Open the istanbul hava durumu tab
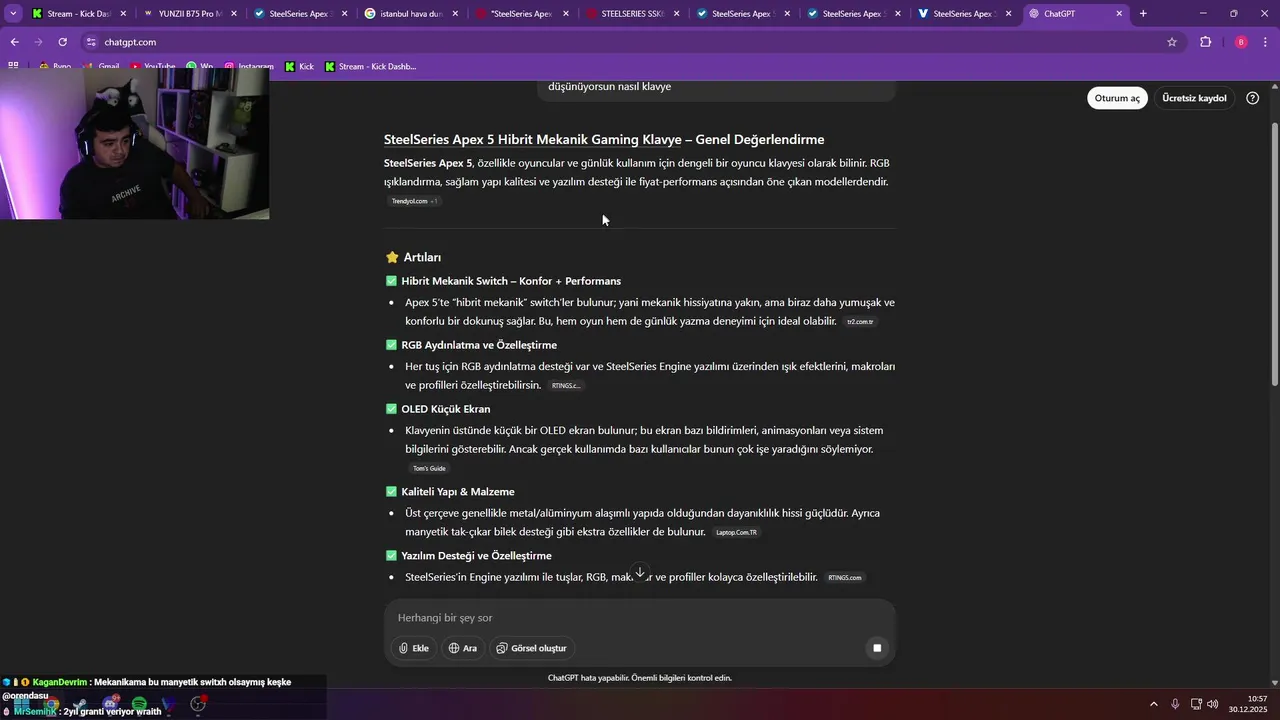Viewport: 1280px width, 720px height. pyautogui.click(x=411, y=14)
